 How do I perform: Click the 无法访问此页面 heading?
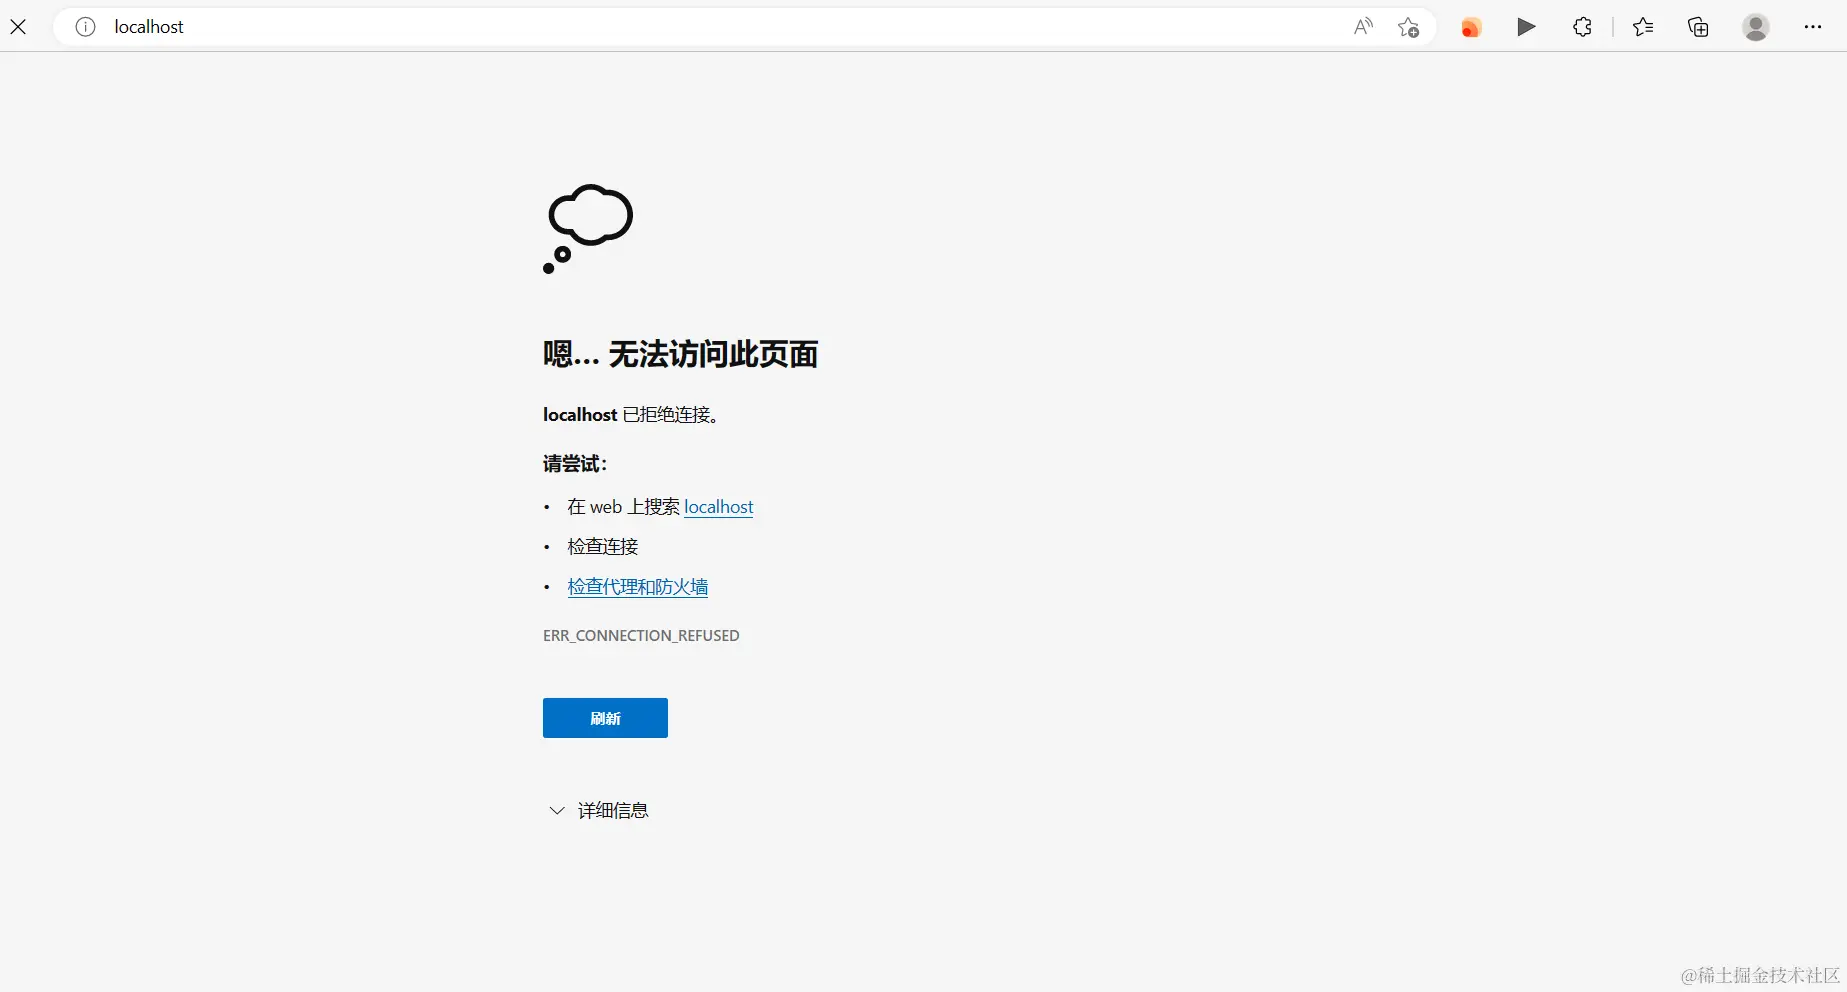pos(680,354)
